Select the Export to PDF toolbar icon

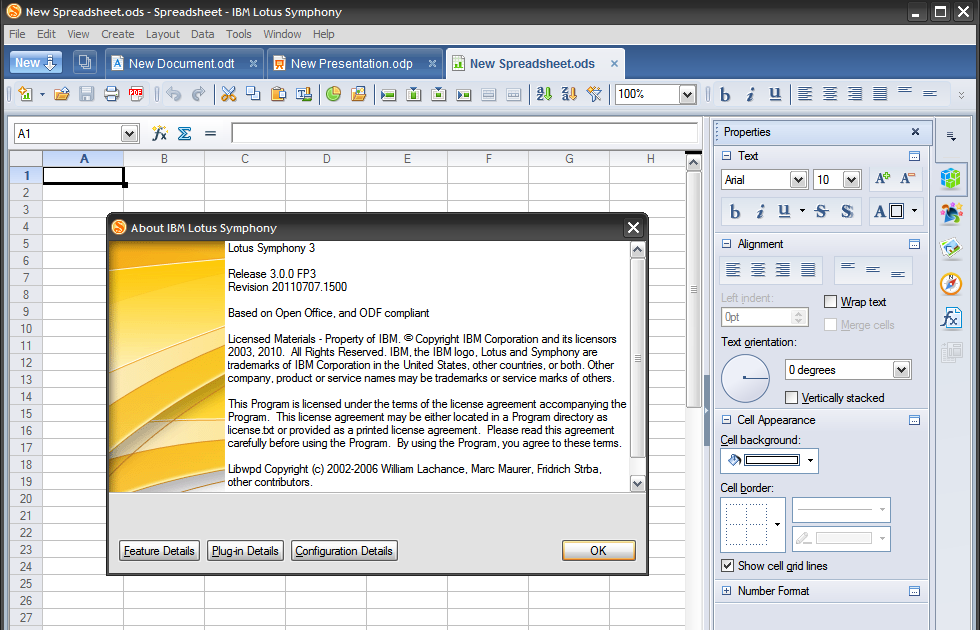(134, 95)
